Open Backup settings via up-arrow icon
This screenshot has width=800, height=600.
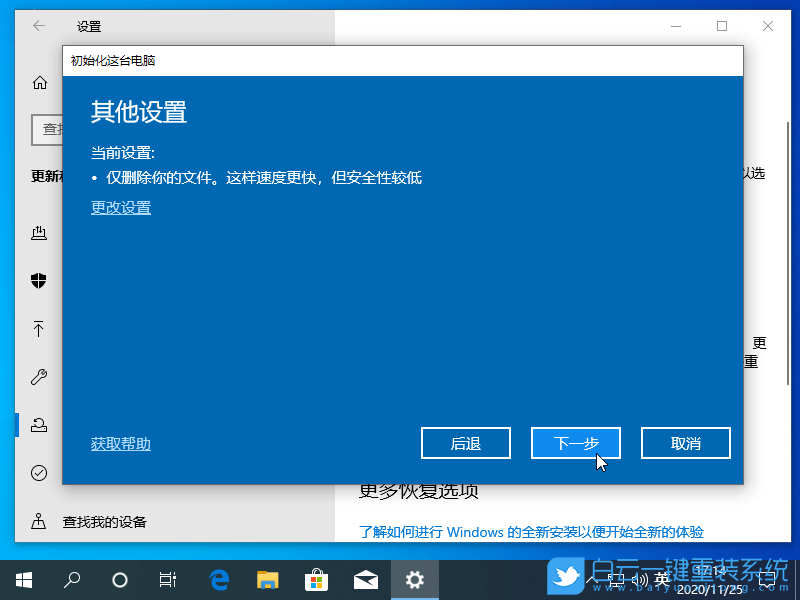[39, 329]
